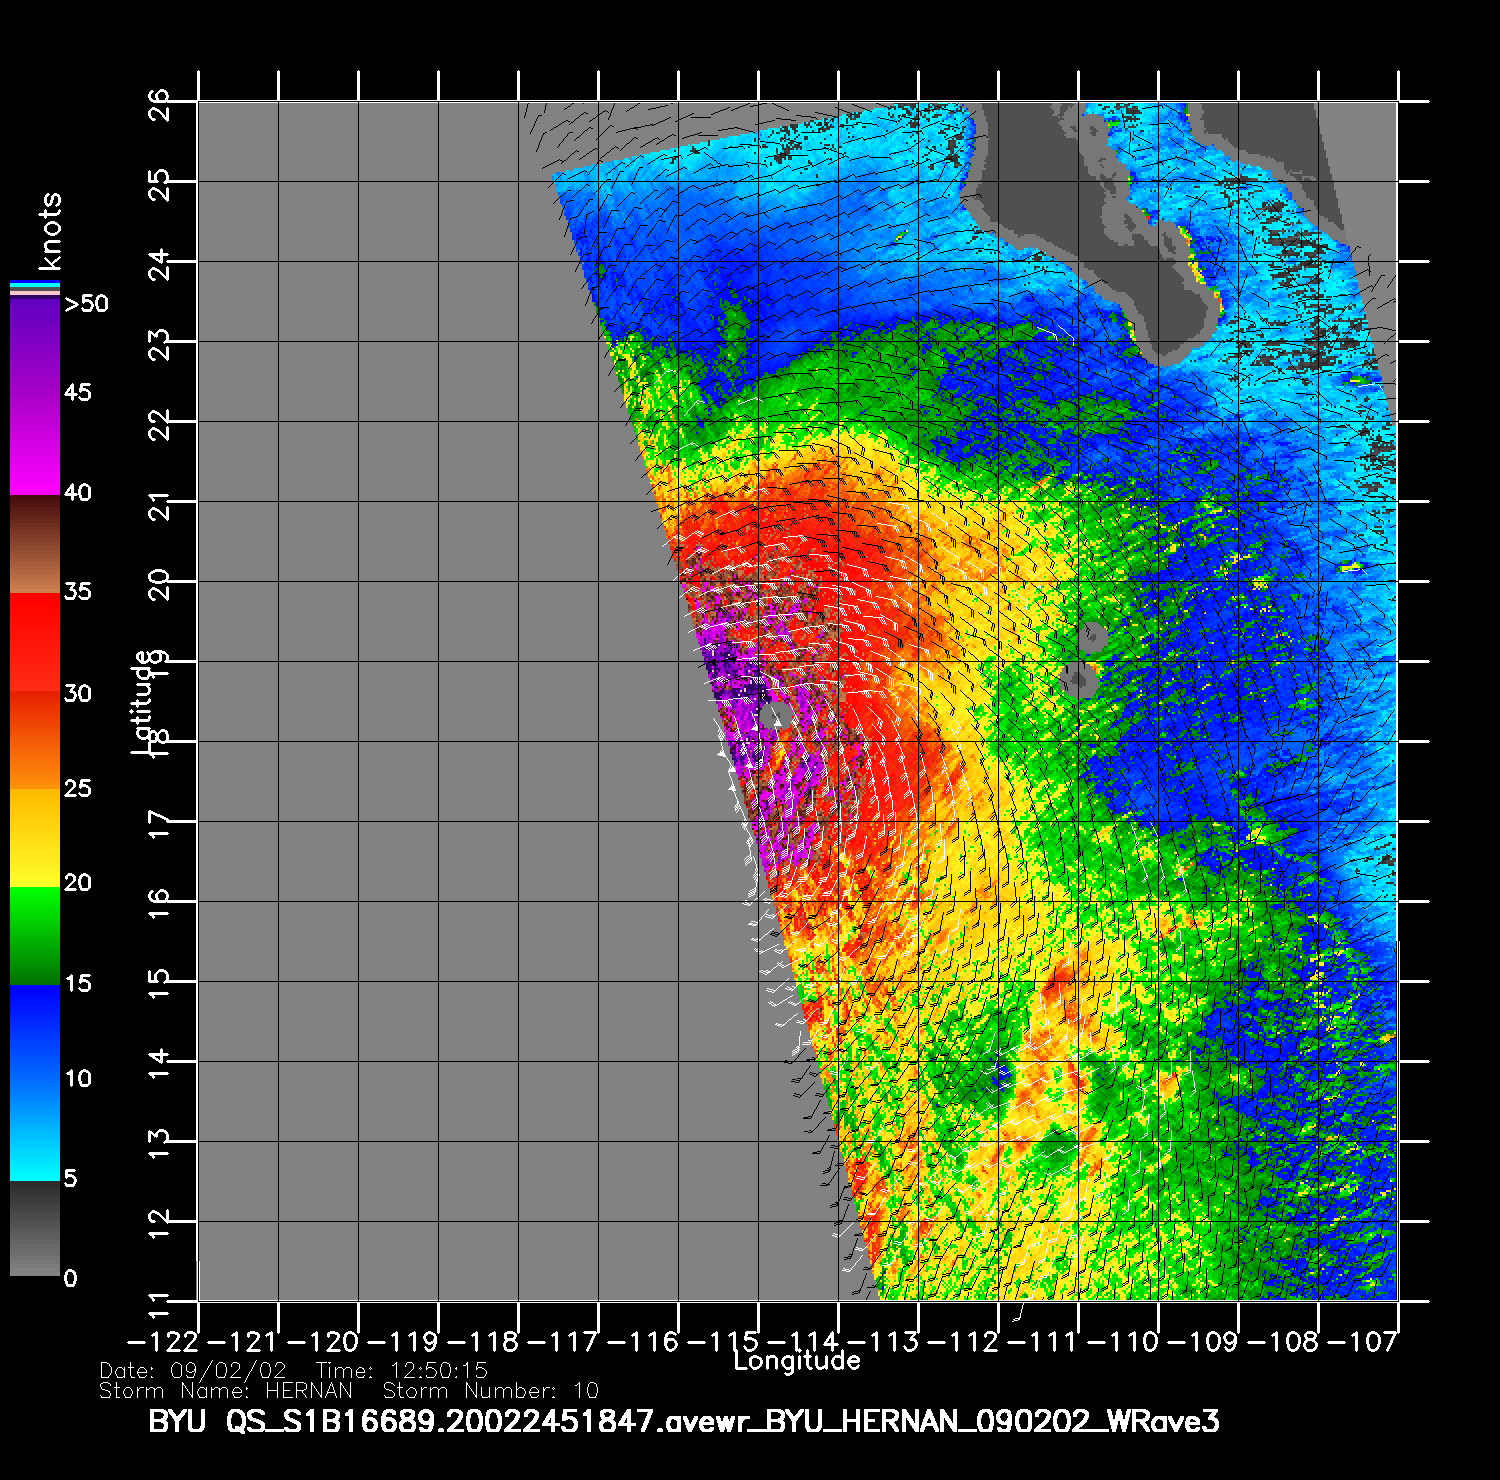1500x1480 pixels.
Task: Click the 26 latitude tick label
Action: (x=160, y=104)
